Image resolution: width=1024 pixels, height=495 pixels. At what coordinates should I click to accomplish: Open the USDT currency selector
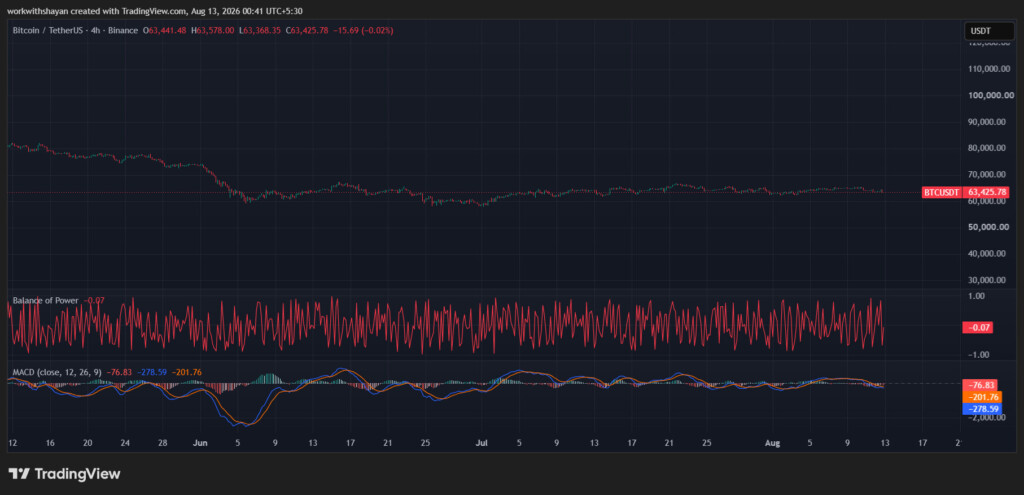pos(989,31)
